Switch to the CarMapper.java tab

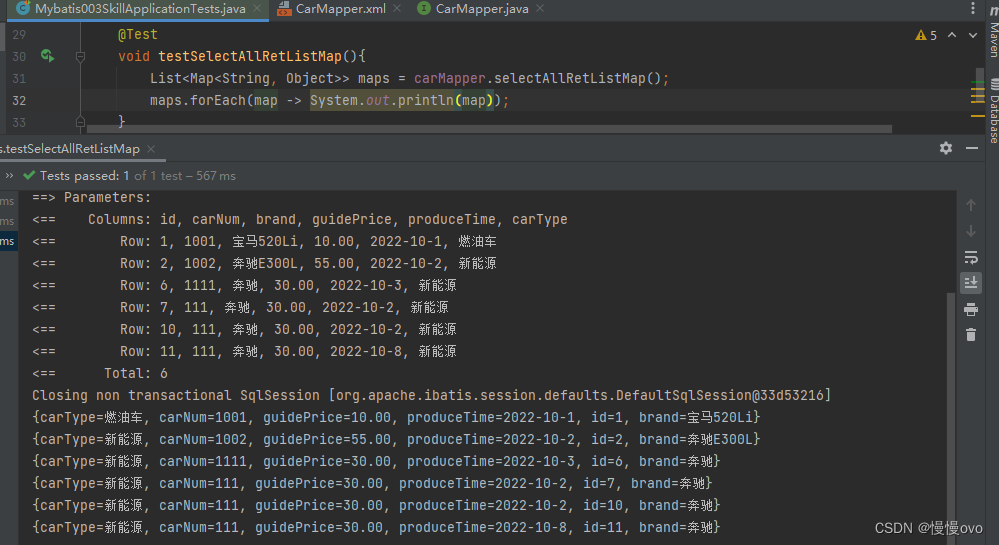pos(481,9)
